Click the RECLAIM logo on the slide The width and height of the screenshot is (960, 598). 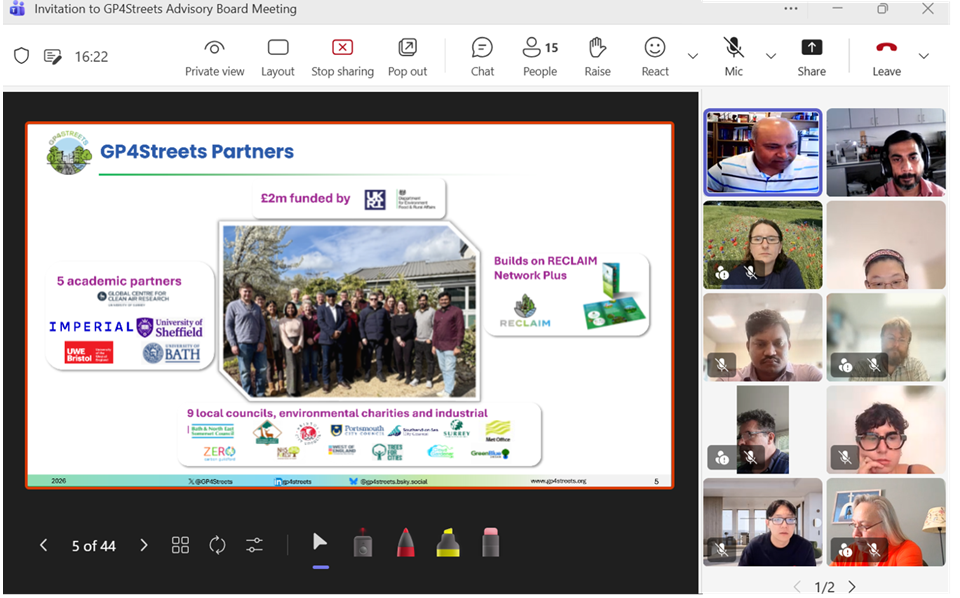(525, 311)
